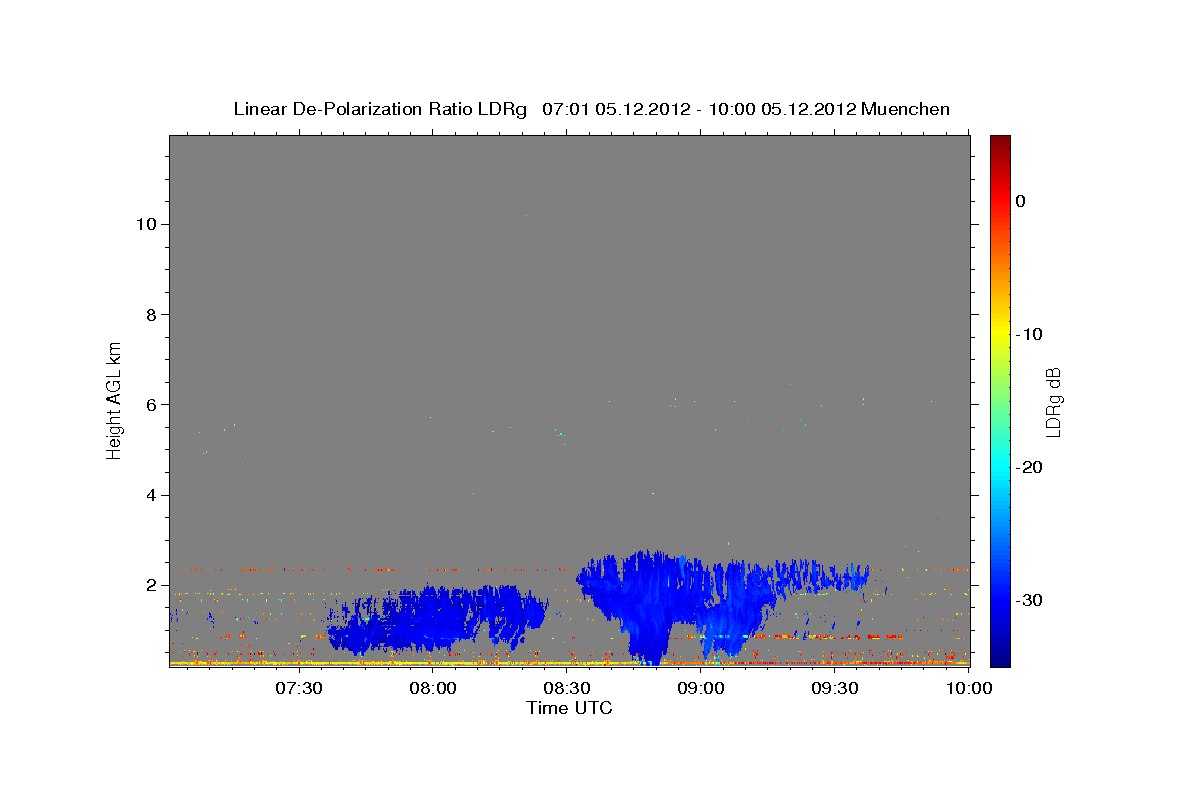The height and width of the screenshot is (800, 1200).
Task: Click the colorbar value label -20
Action: coord(1031,467)
